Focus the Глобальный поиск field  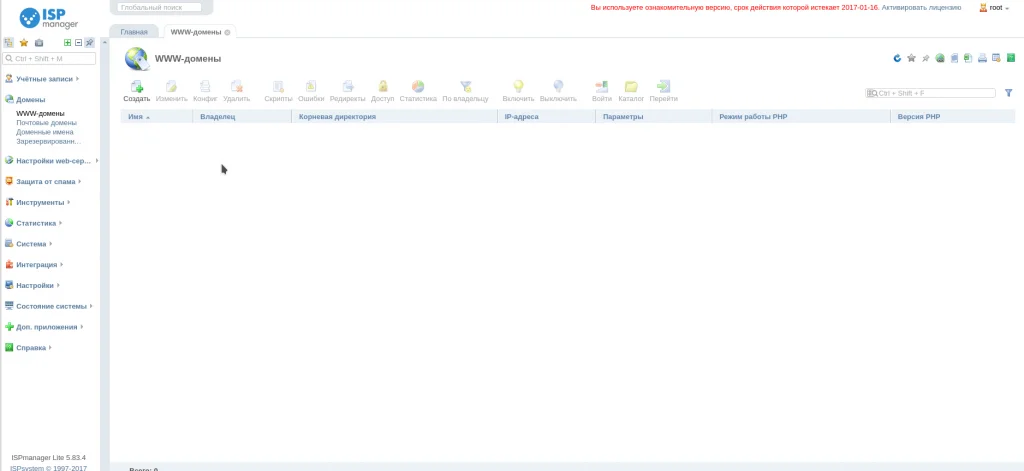159,7
